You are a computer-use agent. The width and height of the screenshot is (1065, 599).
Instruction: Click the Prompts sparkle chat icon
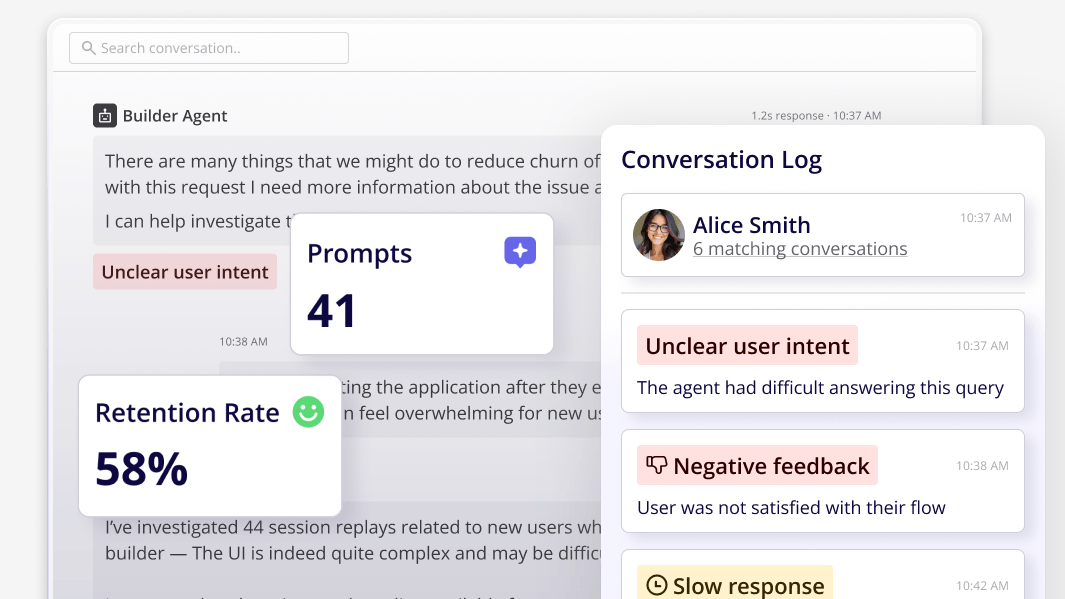tap(520, 252)
